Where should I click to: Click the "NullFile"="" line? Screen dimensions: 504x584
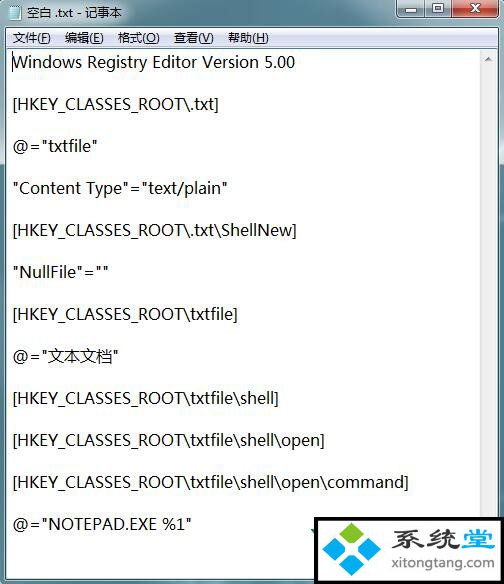point(60,272)
